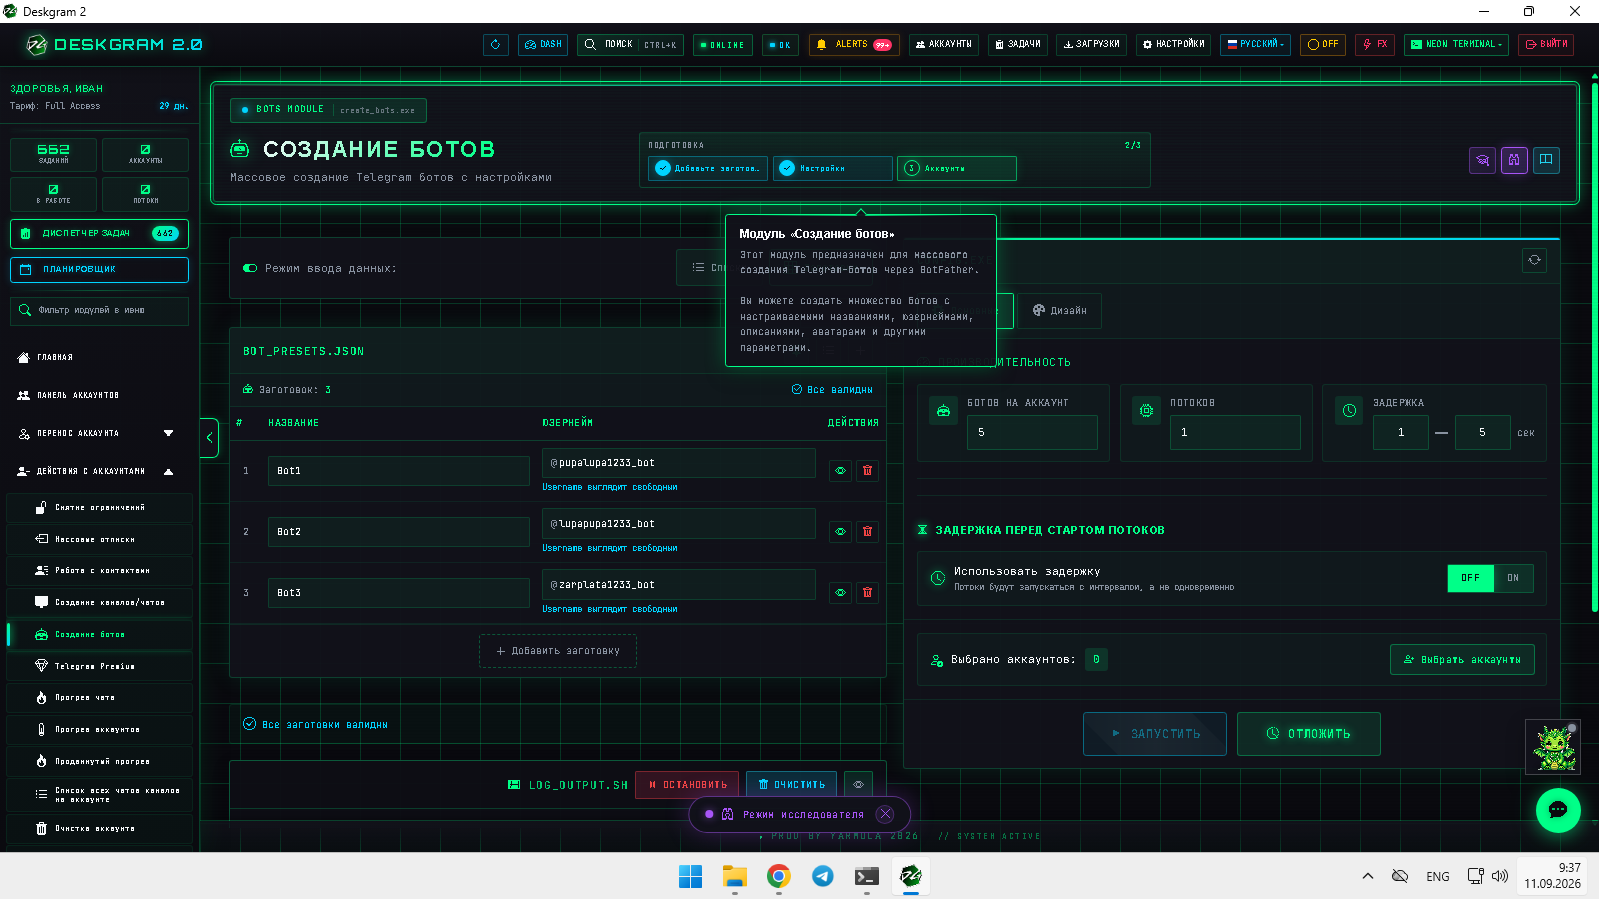Open Telegram from the Windows taskbar
1599x899 pixels.
pyautogui.click(x=823, y=876)
